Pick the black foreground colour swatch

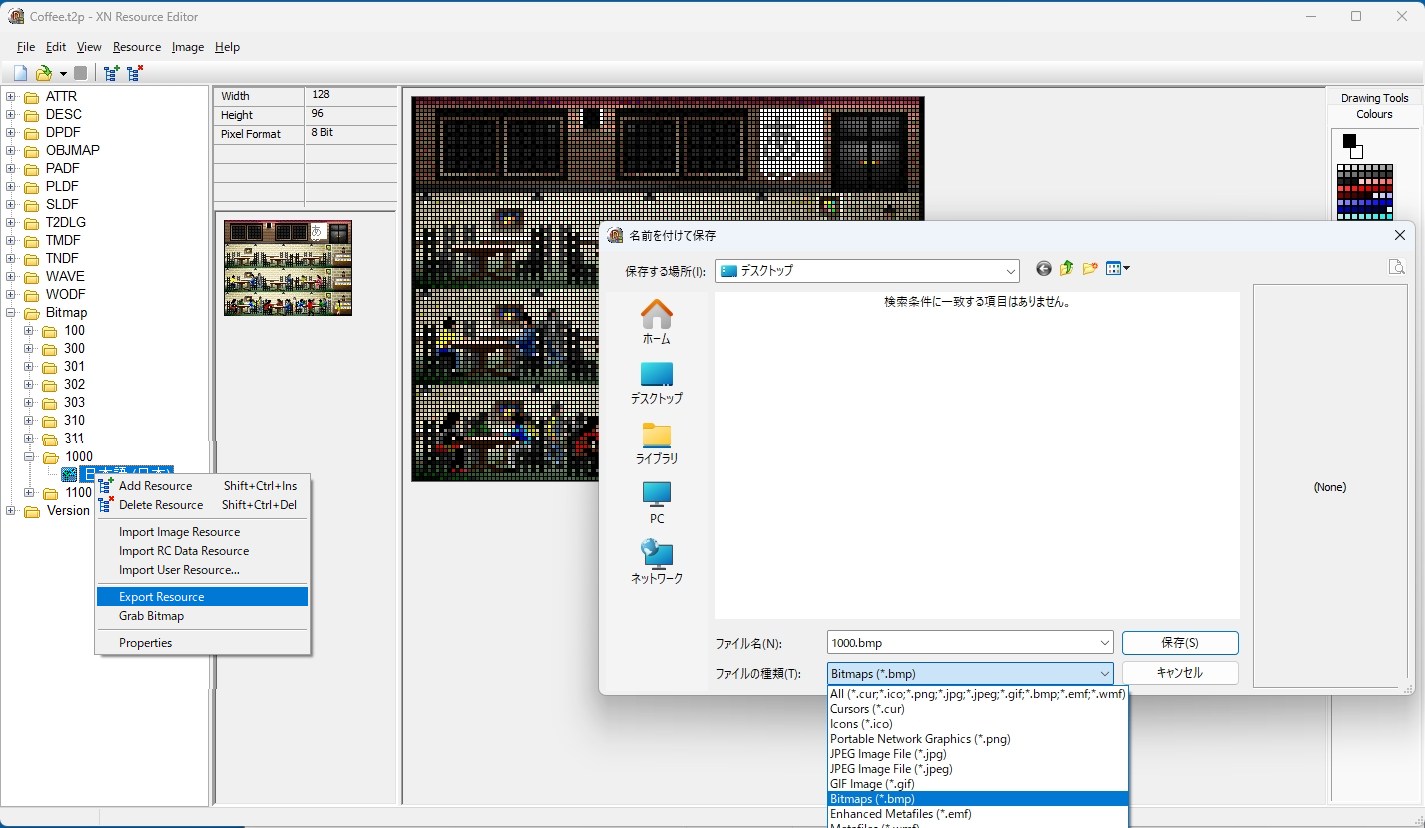point(1349,141)
